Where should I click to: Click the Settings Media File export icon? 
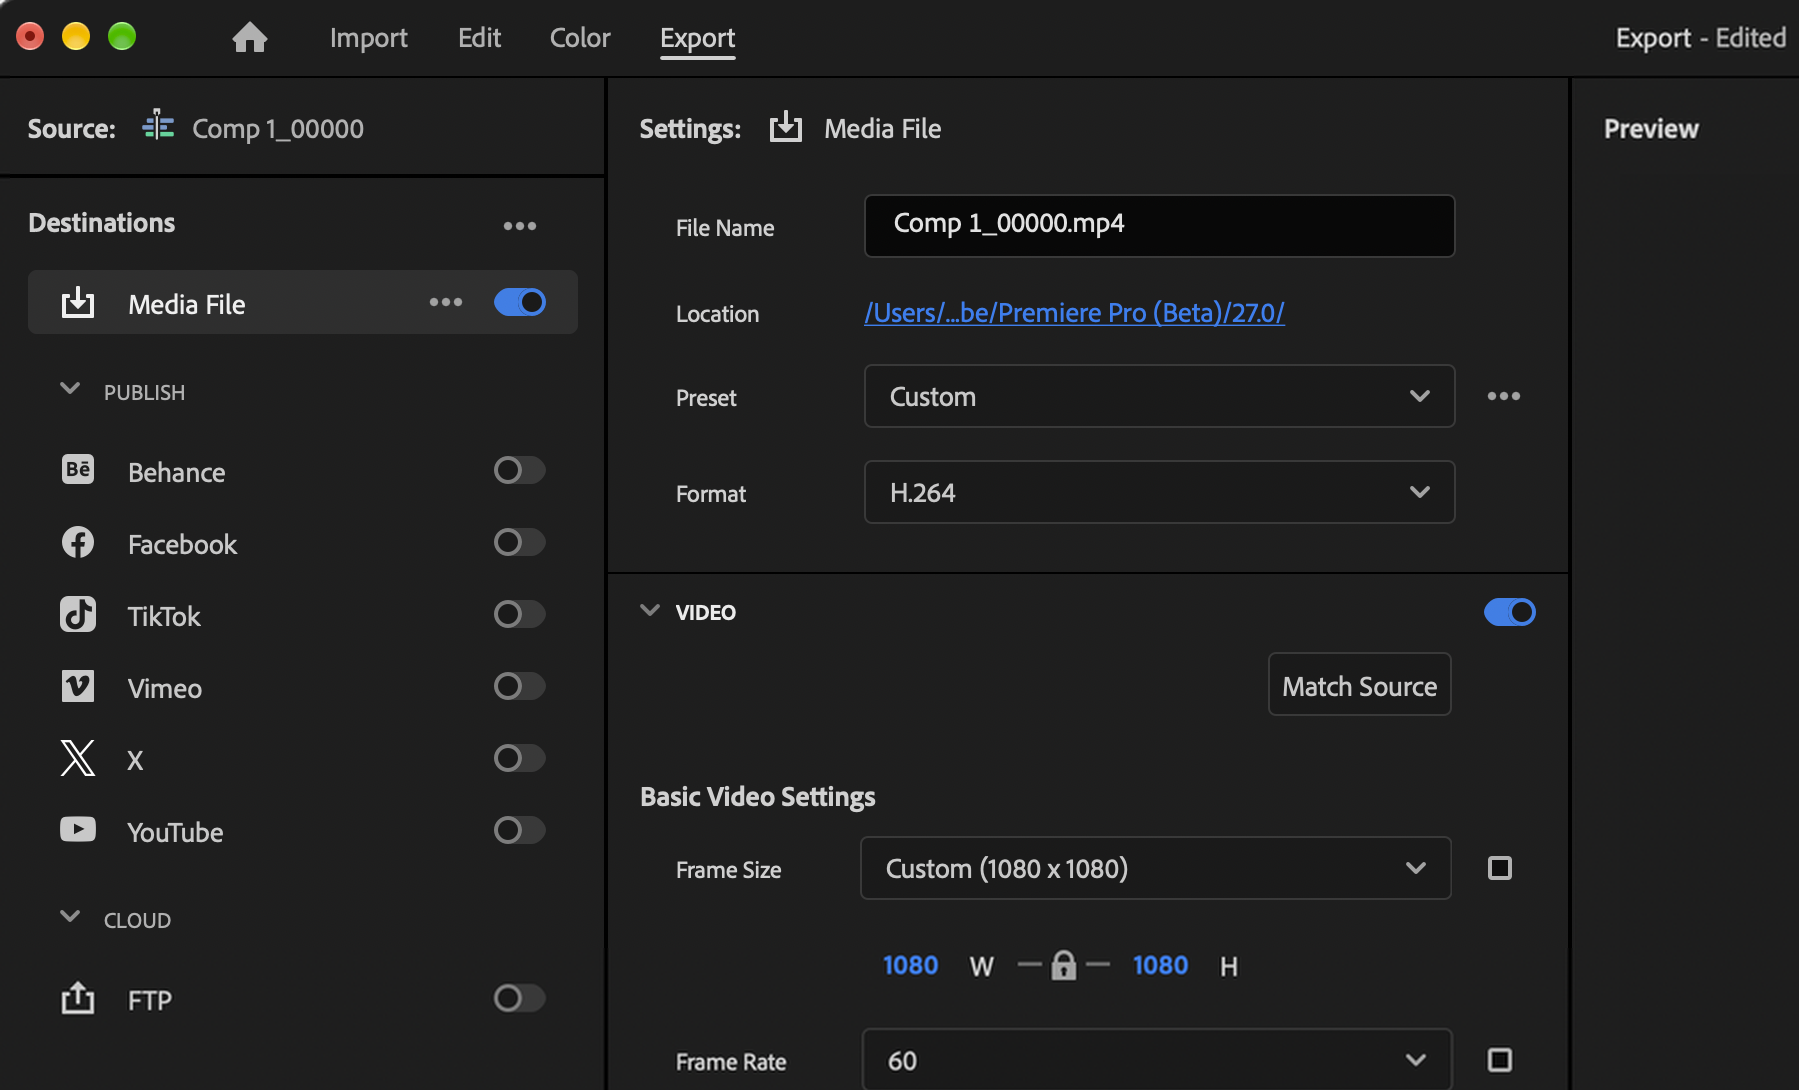[786, 127]
